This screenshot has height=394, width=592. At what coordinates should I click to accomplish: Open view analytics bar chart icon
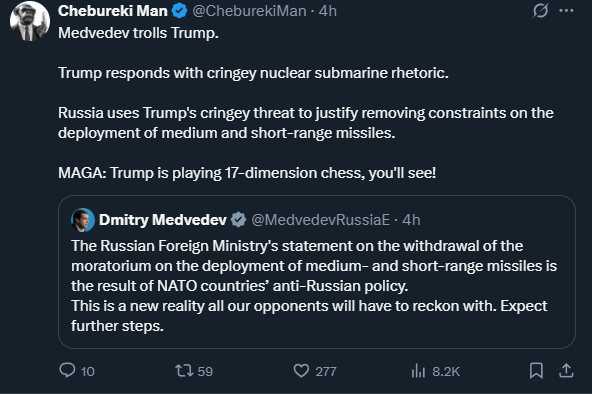click(x=418, y=371)
